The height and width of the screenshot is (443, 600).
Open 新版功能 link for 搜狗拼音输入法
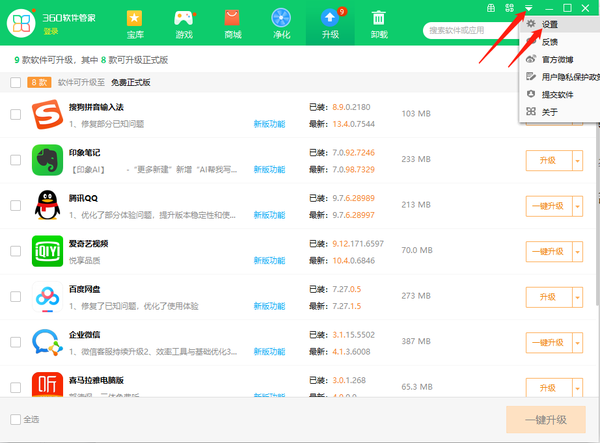[x=269, y=124]
